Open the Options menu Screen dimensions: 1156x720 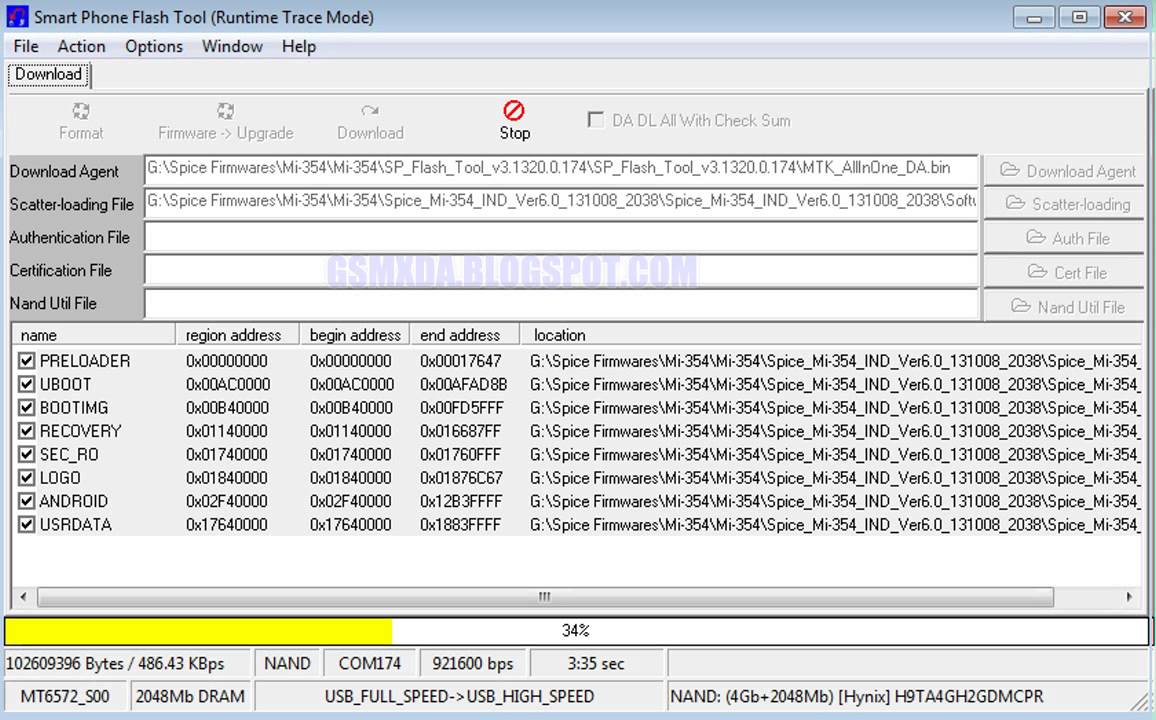(153, 46)
